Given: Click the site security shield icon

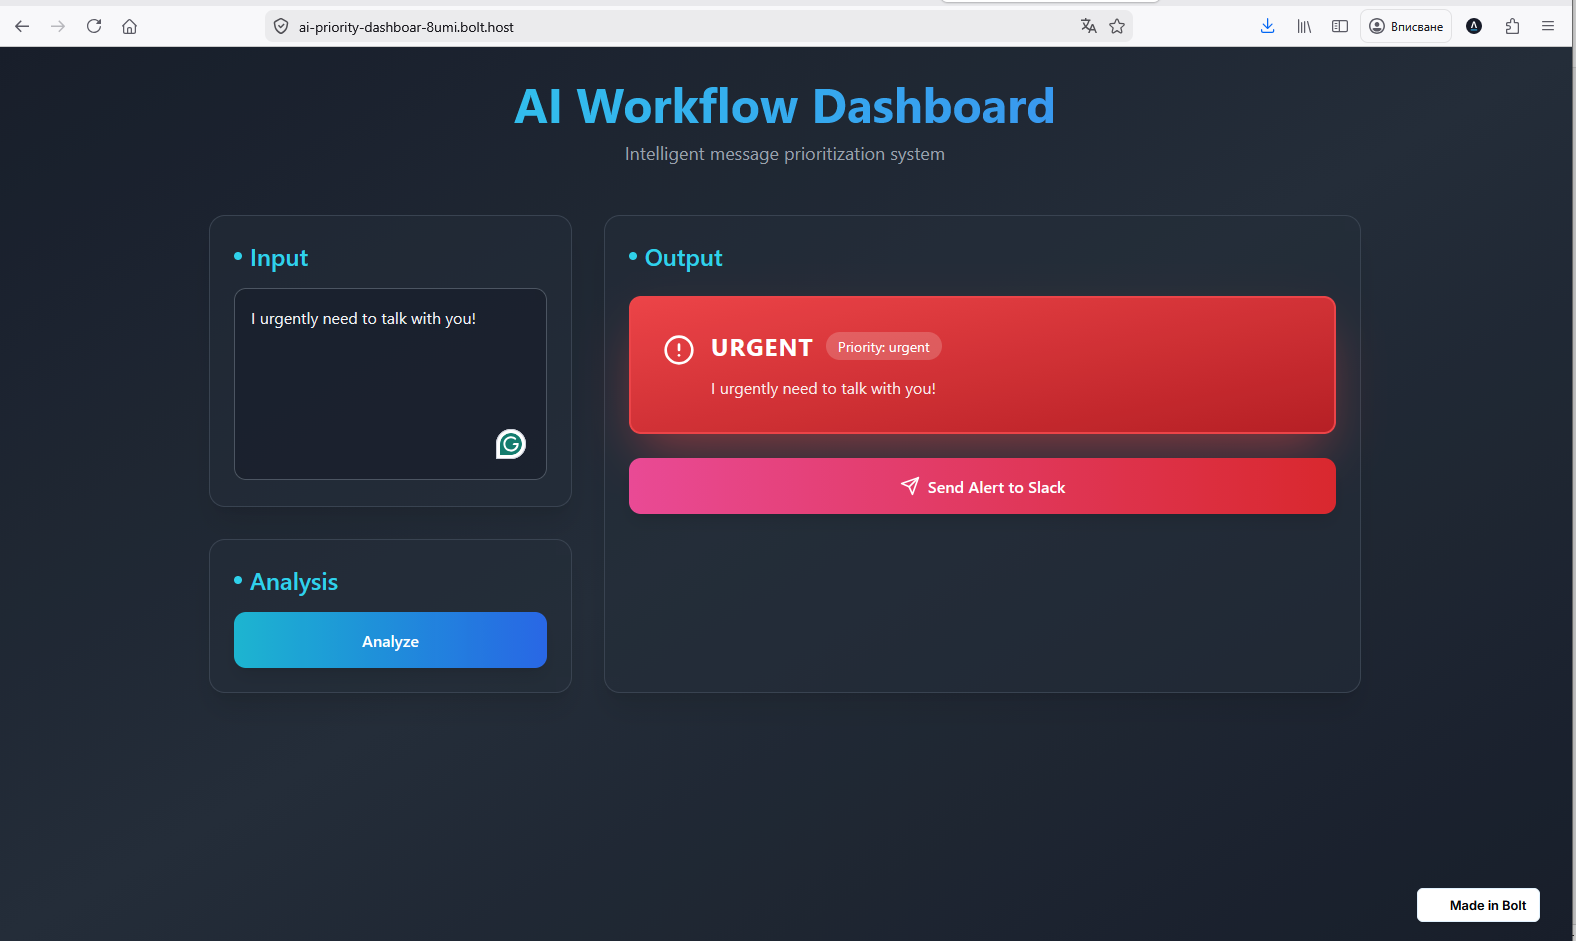Looking at the screenshot, I should pos(281,27).
